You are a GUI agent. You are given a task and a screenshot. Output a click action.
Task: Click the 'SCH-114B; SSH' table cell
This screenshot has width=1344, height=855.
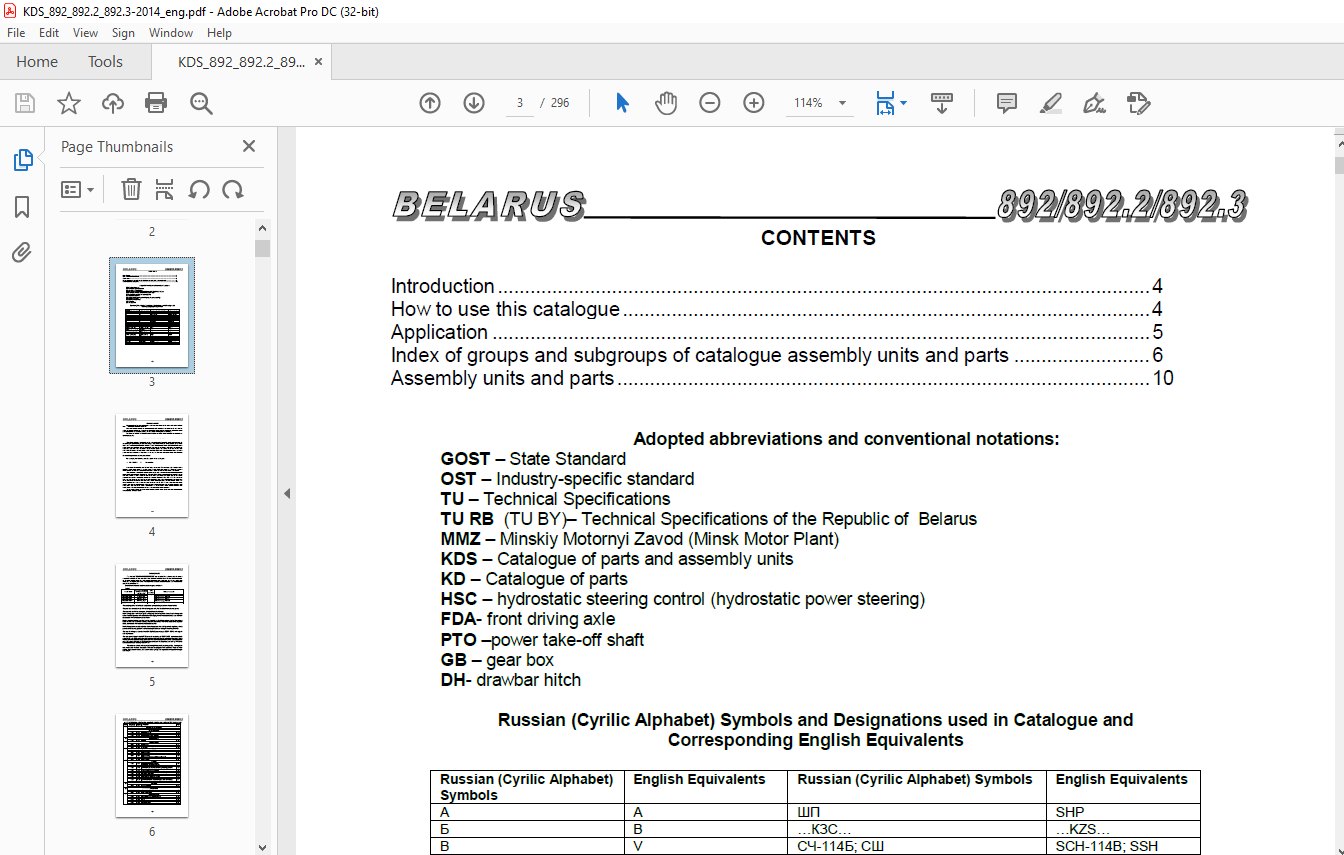(x=1124, y=846)
